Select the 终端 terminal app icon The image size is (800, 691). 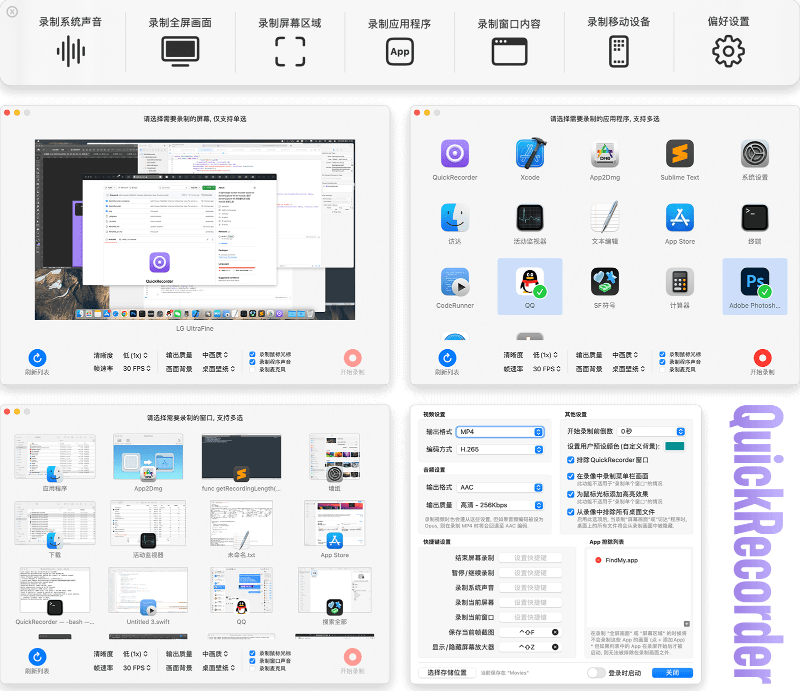[x=755, y=217]
